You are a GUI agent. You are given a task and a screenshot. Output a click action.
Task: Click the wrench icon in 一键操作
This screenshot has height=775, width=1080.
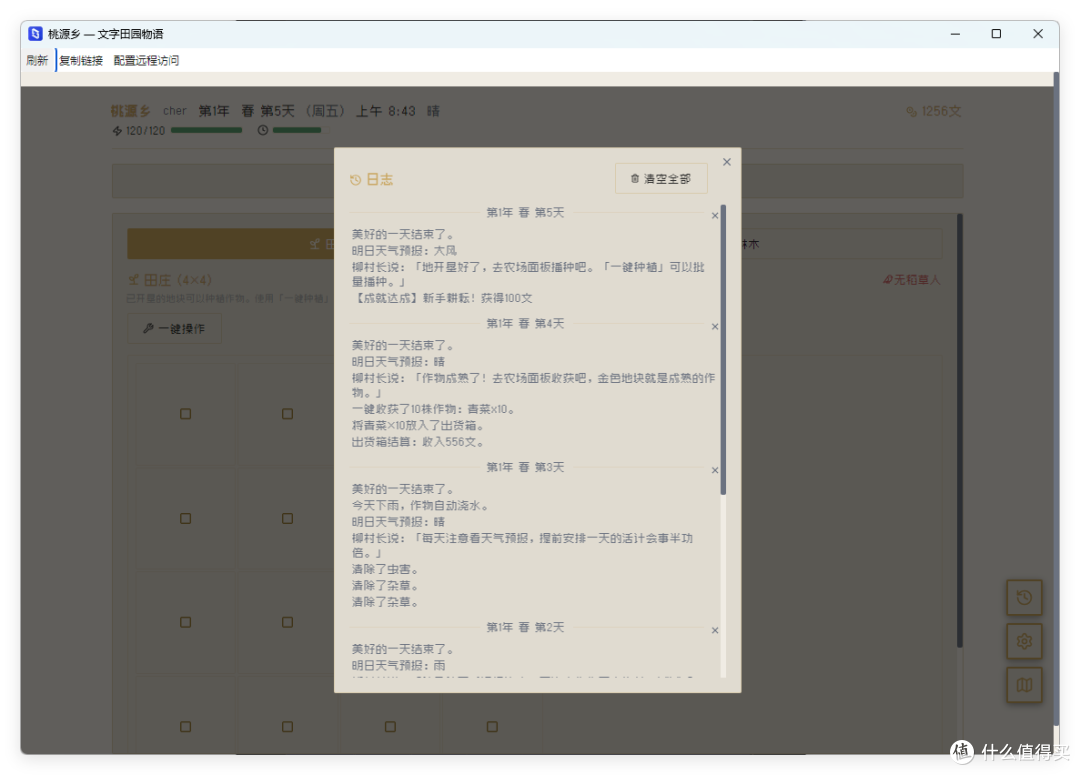(x=148, y=329)
